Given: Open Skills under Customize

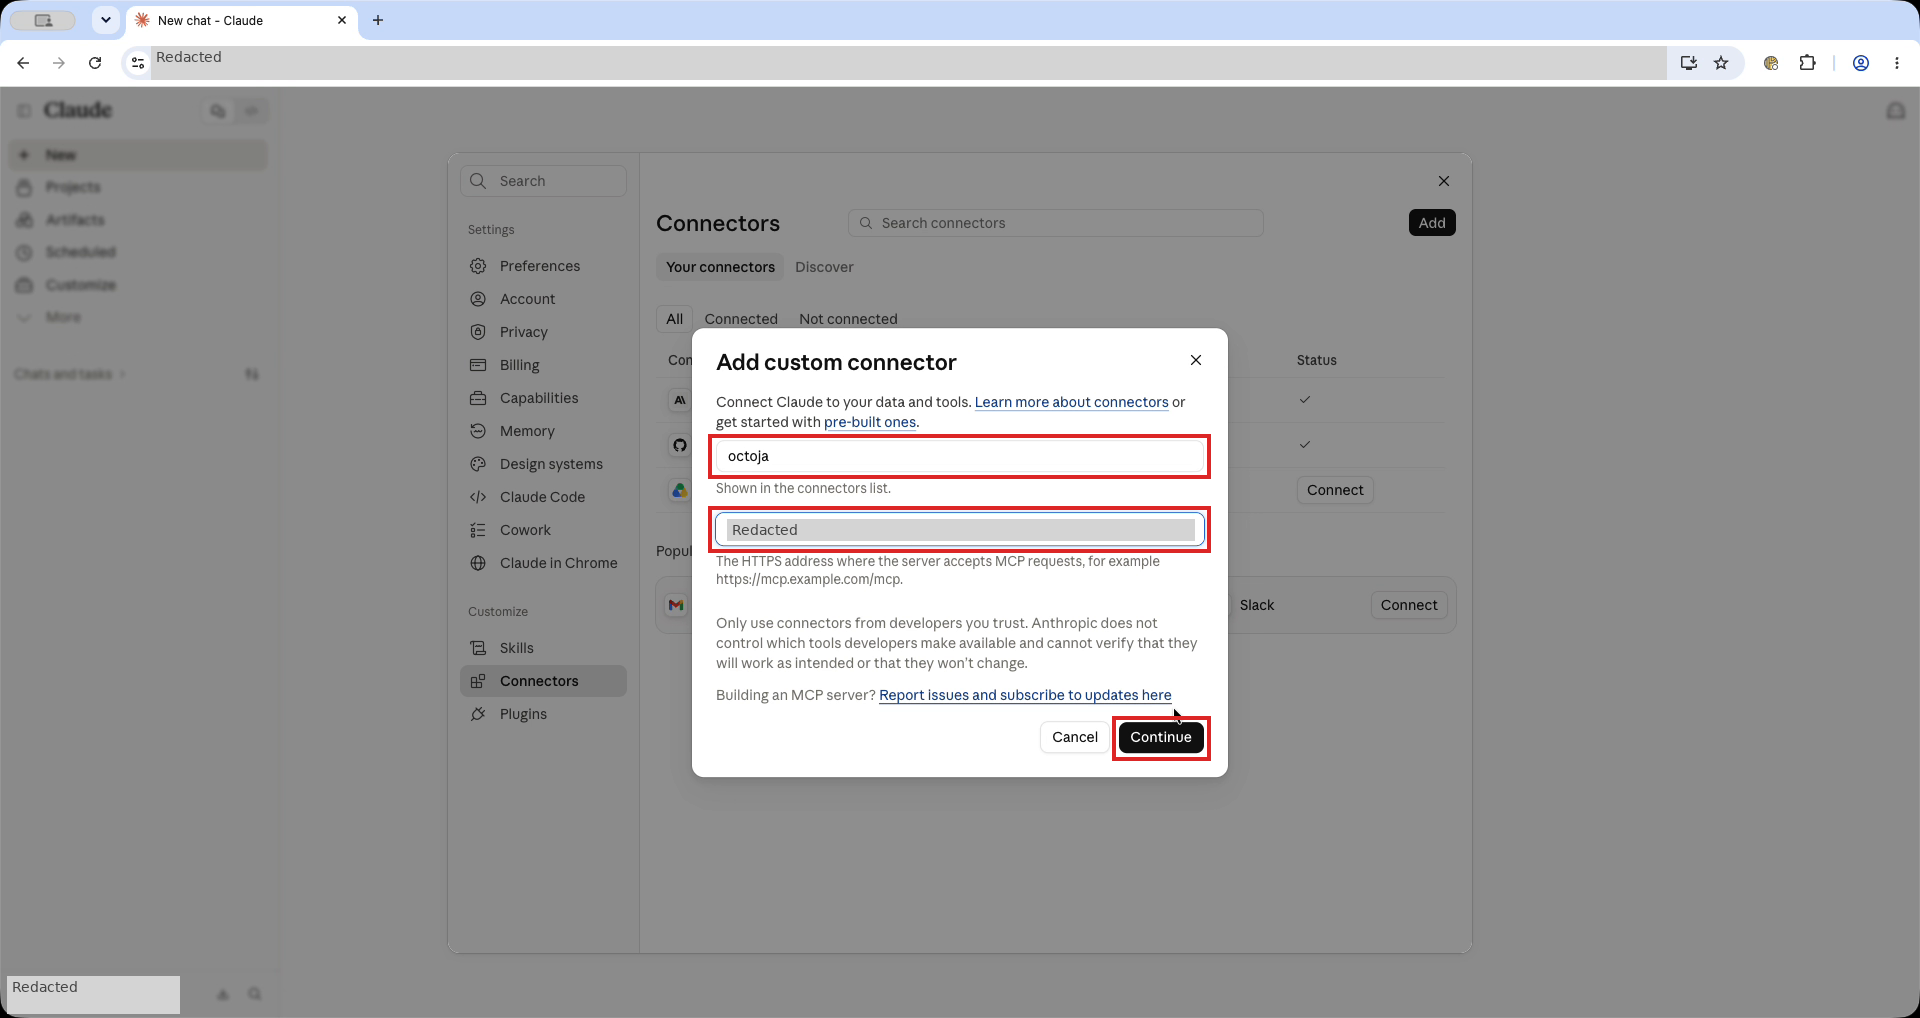Looking at the screenshot, I should point(543,648).
